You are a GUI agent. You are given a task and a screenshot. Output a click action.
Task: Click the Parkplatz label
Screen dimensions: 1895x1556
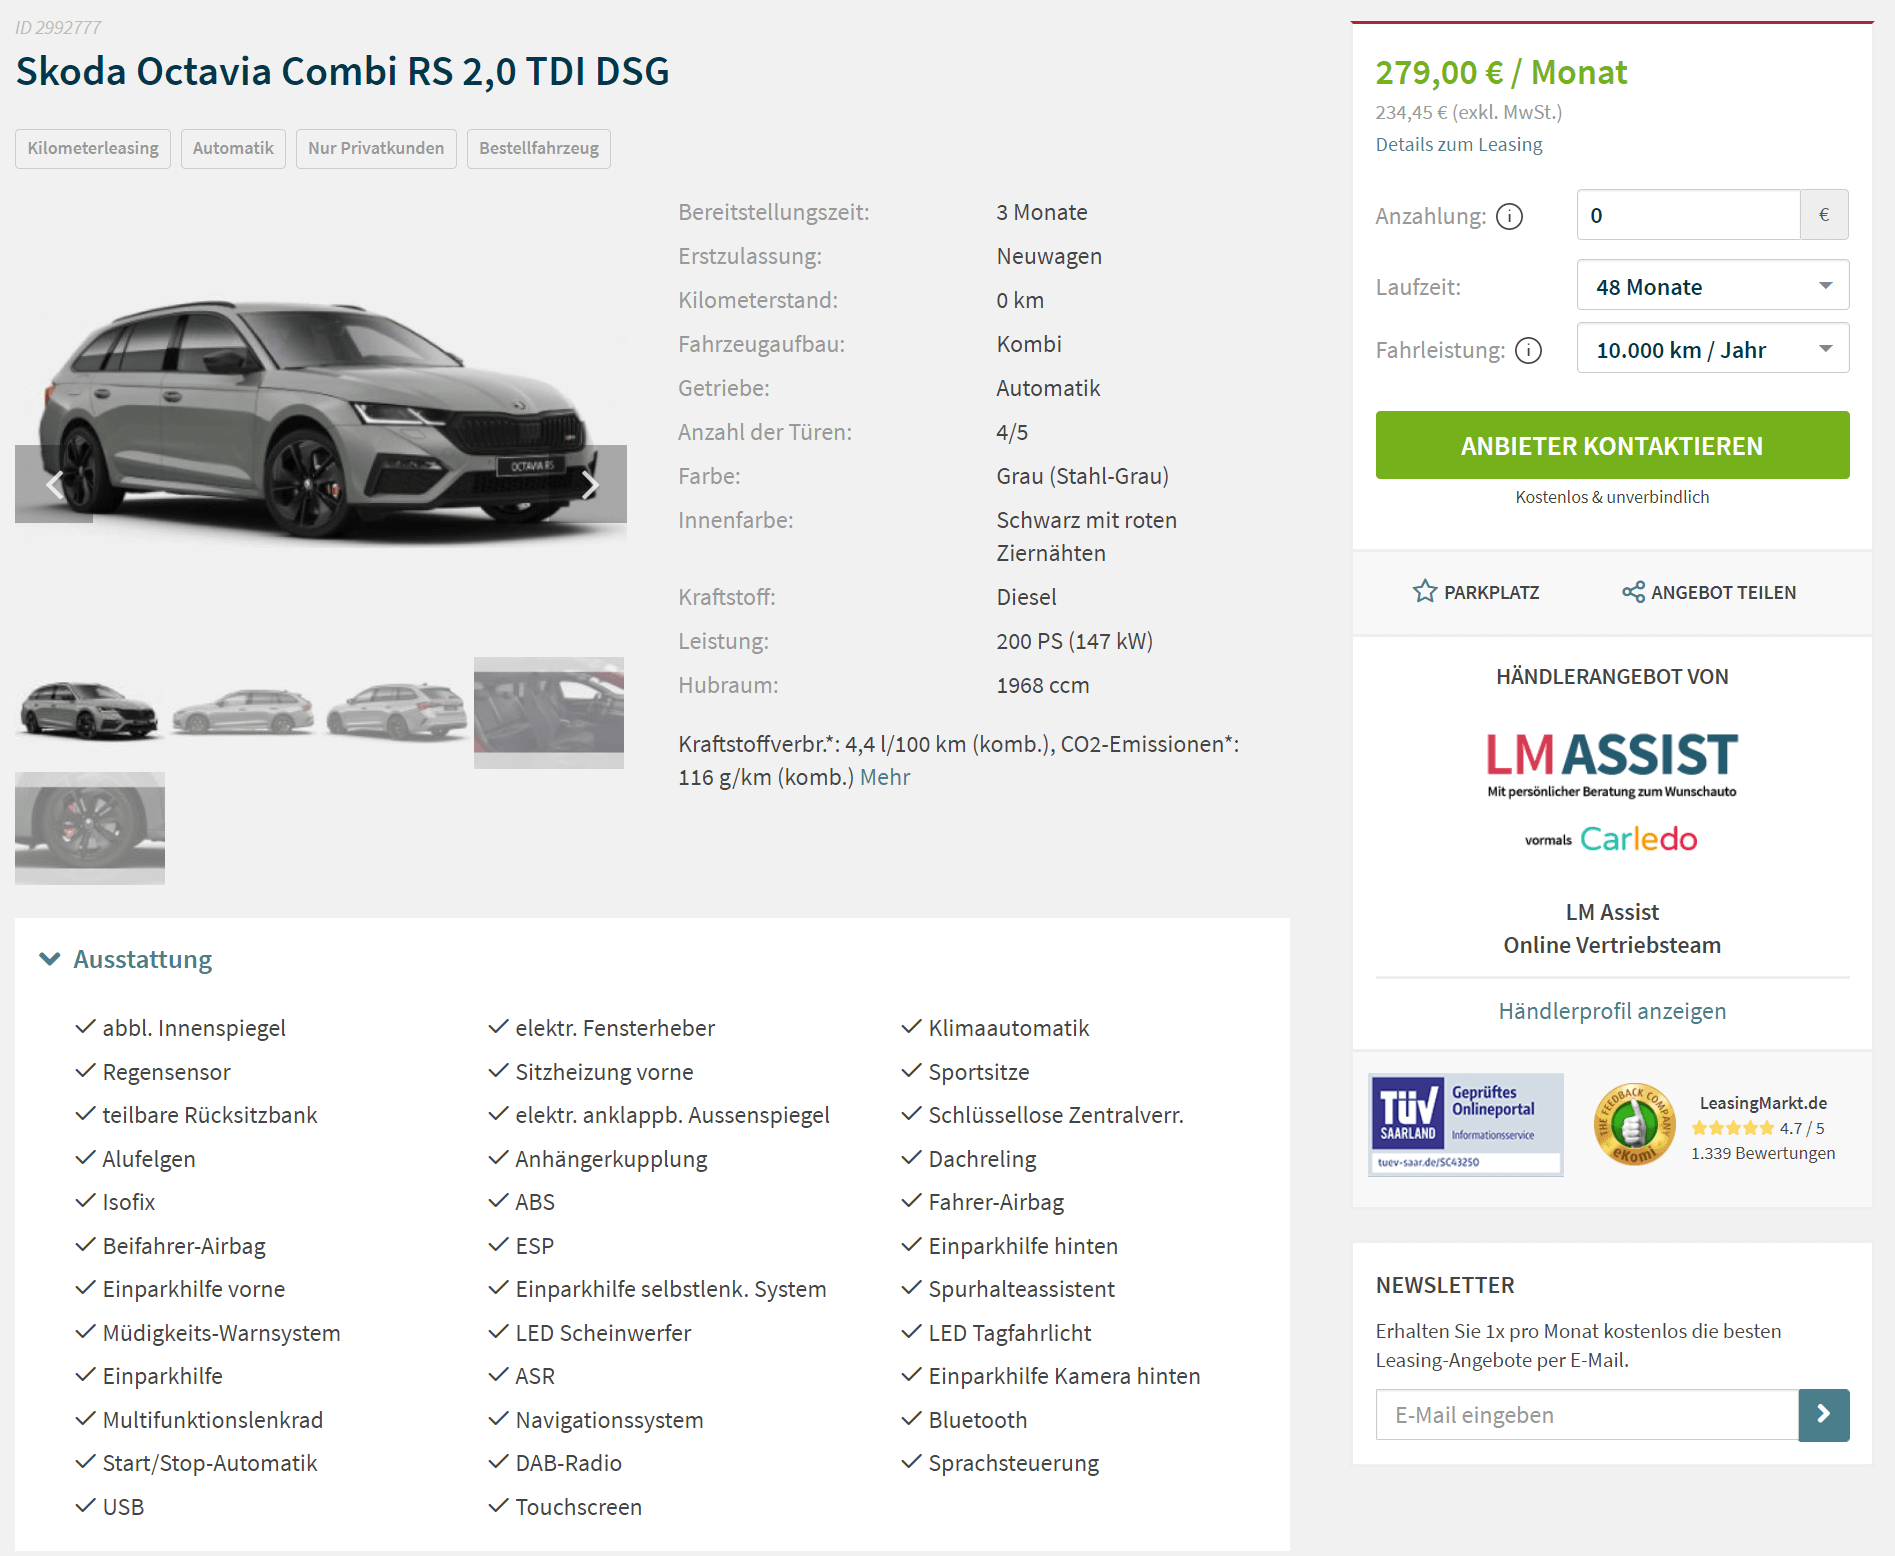tap(1491, 592)
